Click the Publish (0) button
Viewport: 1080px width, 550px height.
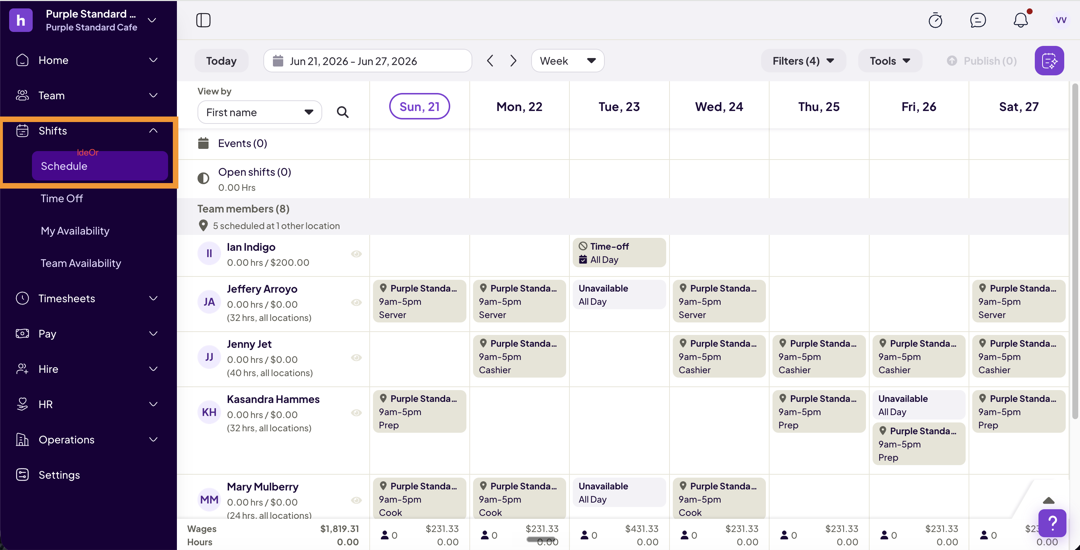tap(982, 61)
